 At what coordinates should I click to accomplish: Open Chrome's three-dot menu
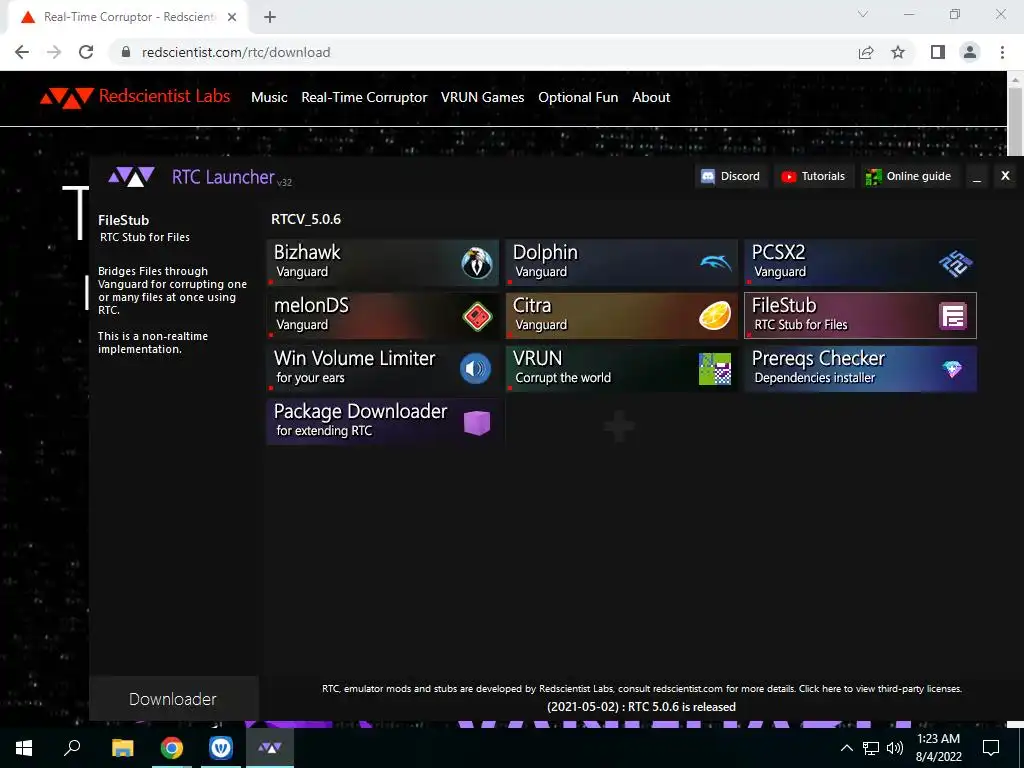tap(1002, 52)
